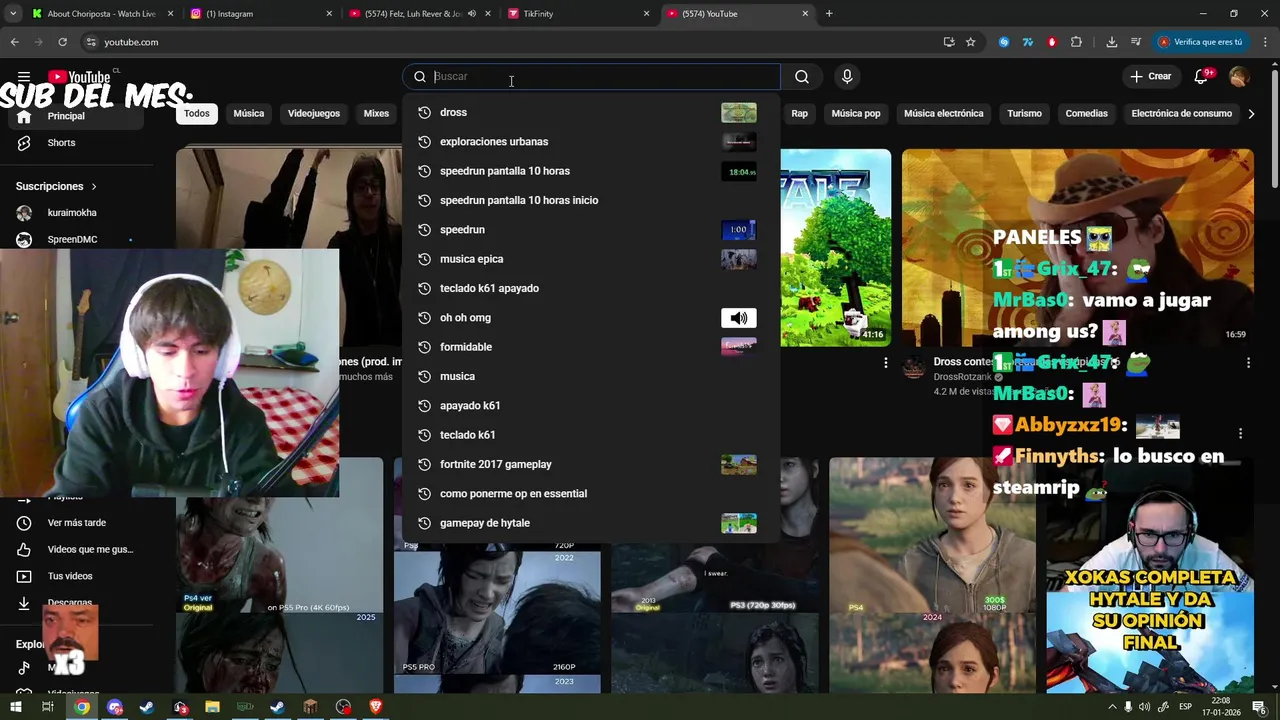Choose 'speedrun pantalla 10 horas inicio' suggestion
This screenshot has width=1280, height=720.
pos(591,200)
